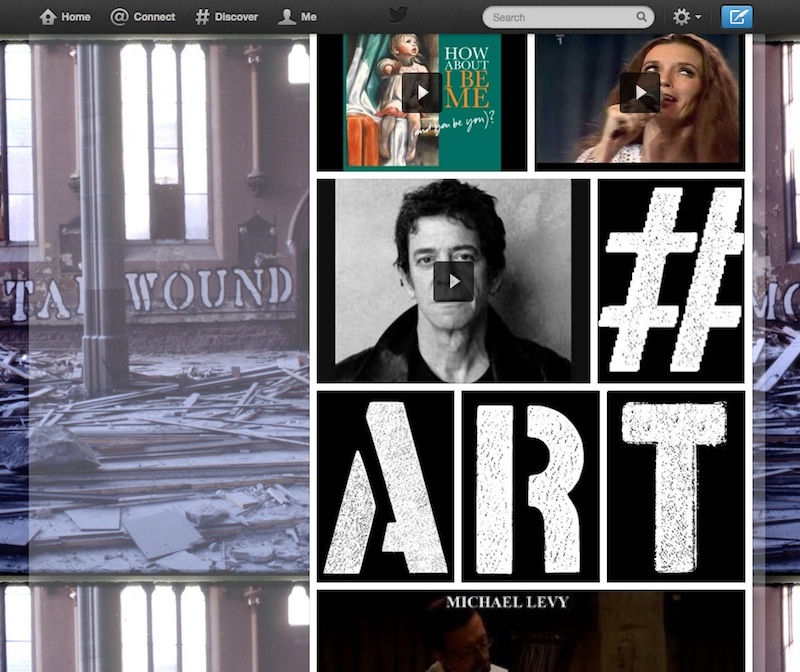Open the hashtag symbol image tile
The height and width of the screenshot is (672, 800).
coord(671,281)
